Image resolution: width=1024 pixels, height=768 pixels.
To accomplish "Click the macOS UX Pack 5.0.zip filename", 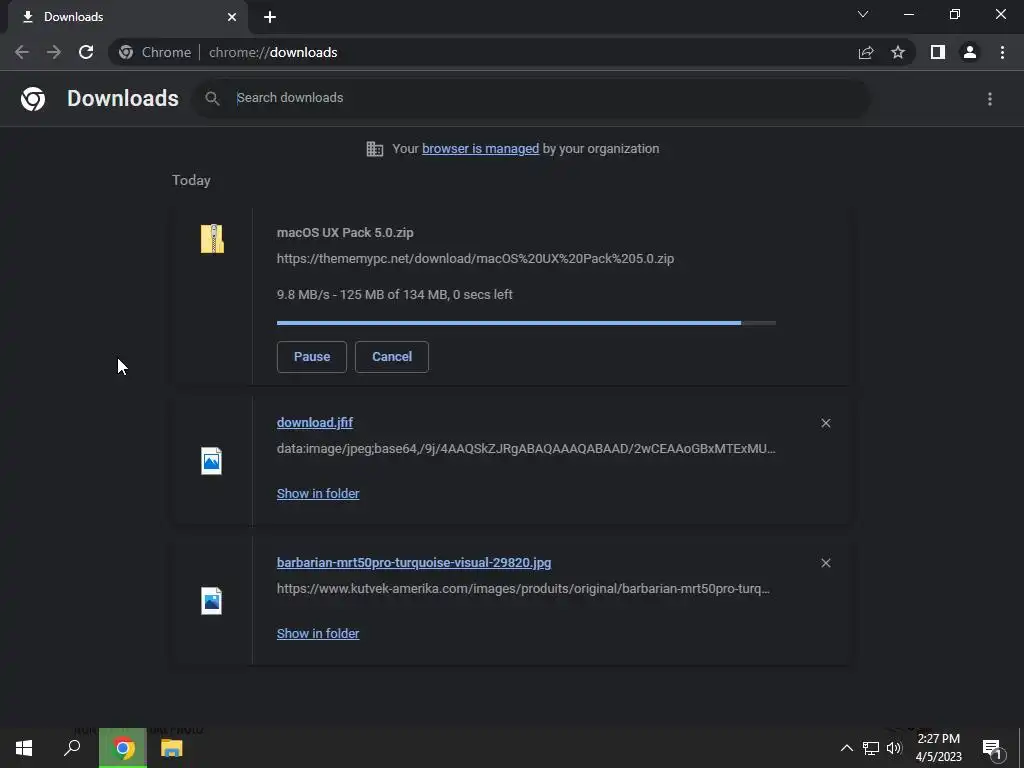I will [345, 232].
